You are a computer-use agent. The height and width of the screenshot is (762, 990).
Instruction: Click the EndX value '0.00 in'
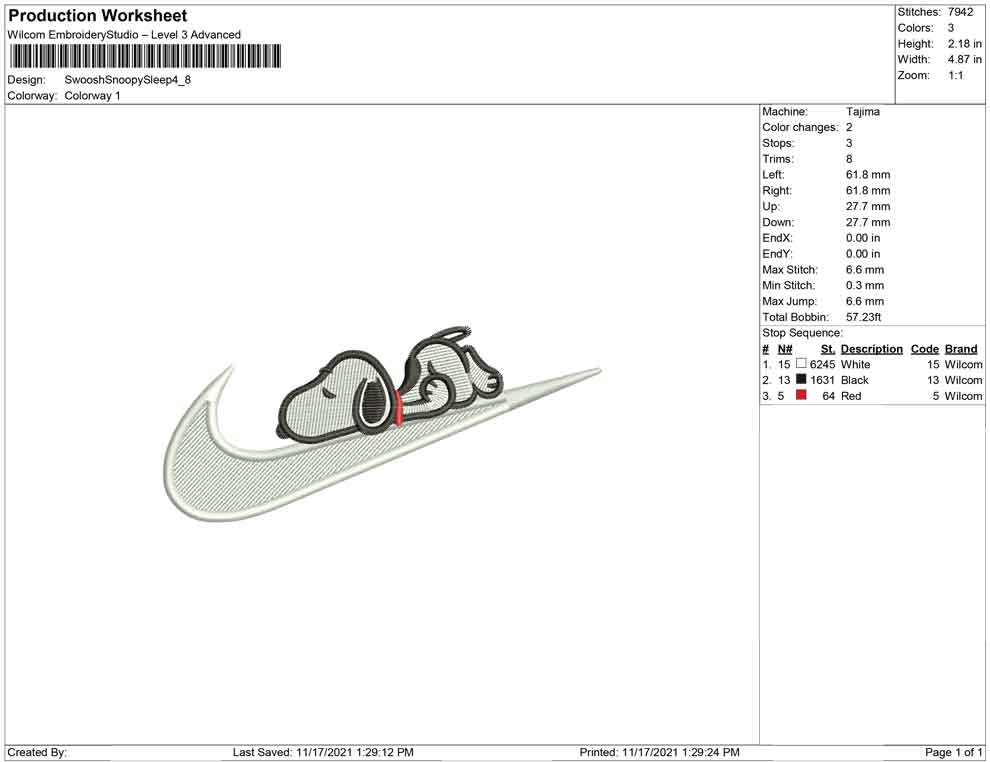[x=863, y=238]
